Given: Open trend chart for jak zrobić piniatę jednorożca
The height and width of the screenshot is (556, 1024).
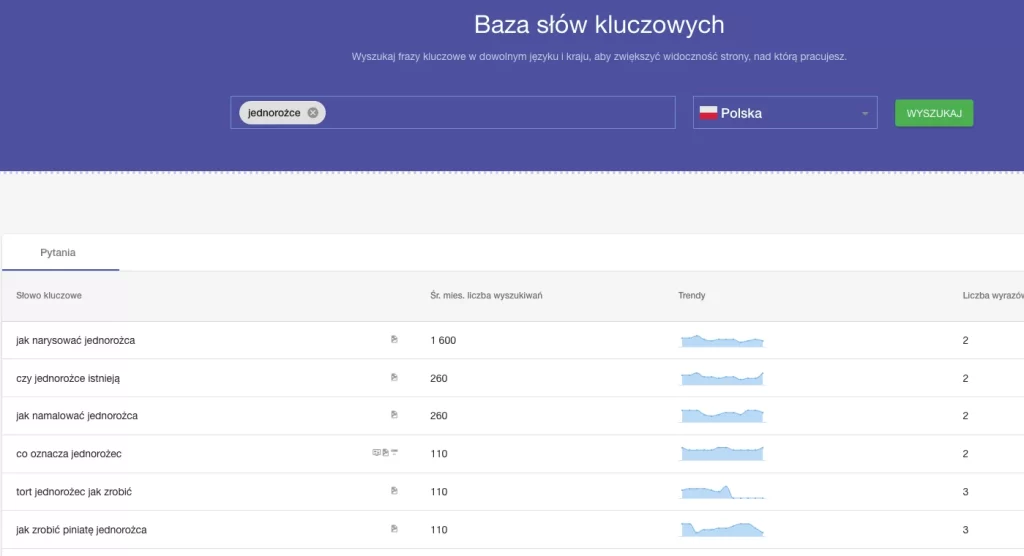Looking at the screenshot, I should coord(722,529).
